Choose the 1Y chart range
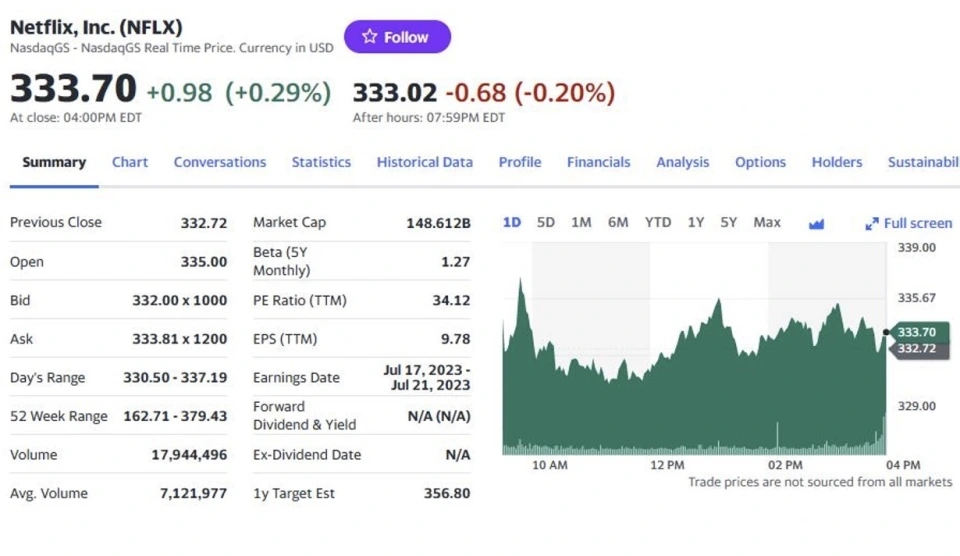The image size is (960, 556). 696,222
